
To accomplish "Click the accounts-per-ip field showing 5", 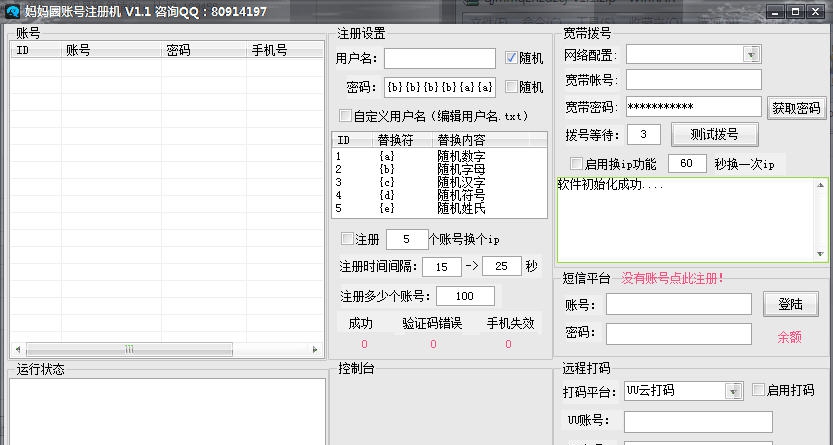I will click(407, 239).
